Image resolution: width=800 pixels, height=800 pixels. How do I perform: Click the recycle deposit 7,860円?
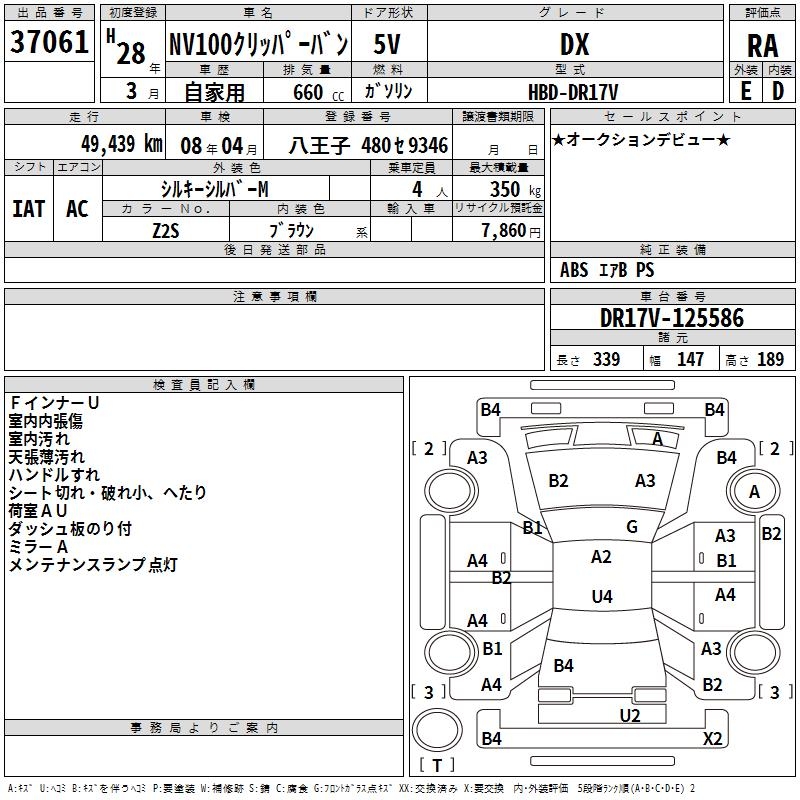pyautogui.click(x=511, y=231)
